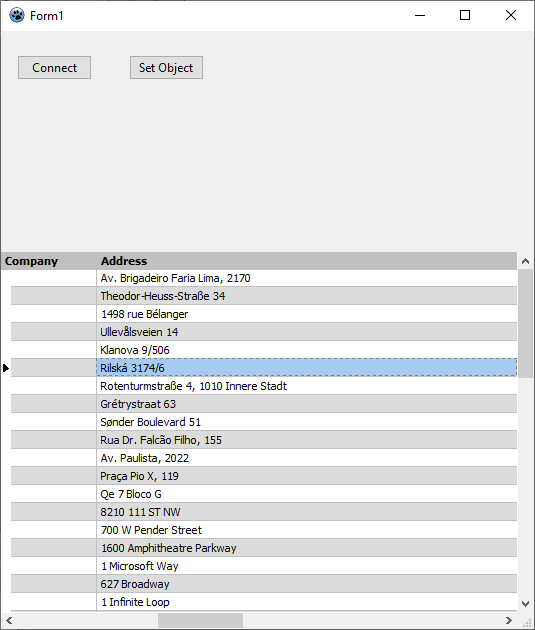535x630 pixels.
Task: Select the 1600 Amphitheatre Parkway cell
Action: [307, 548]
